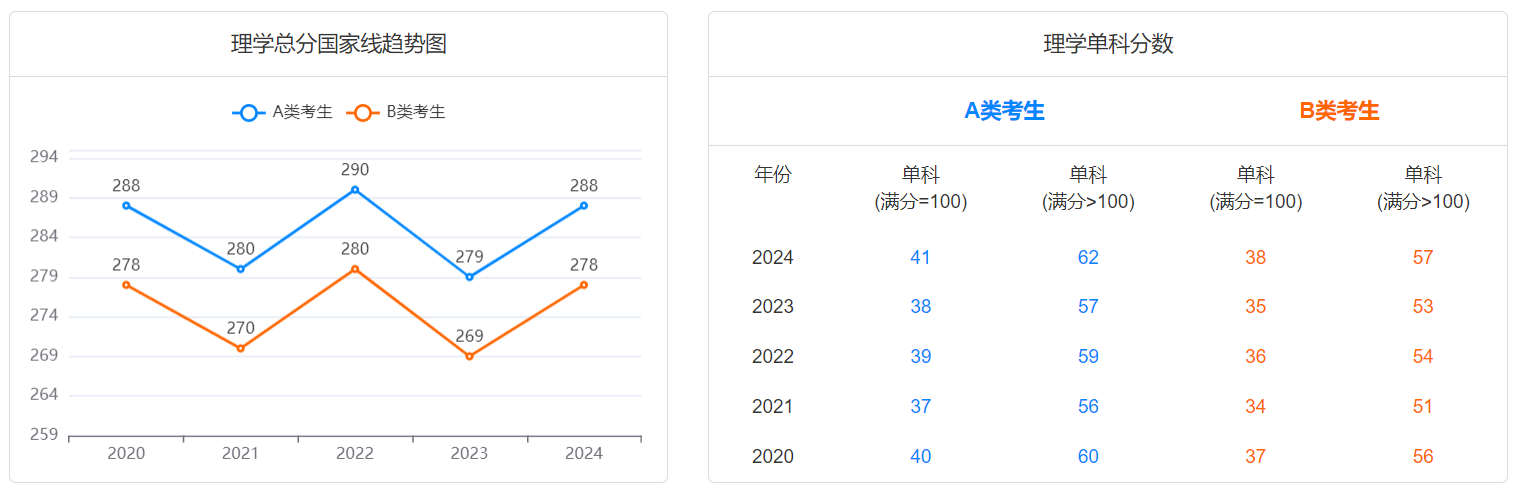Click orange score 56 in the 2020 row
Image resolution: width=1521 pixels, height=490 pixels.
point(1423,457)
